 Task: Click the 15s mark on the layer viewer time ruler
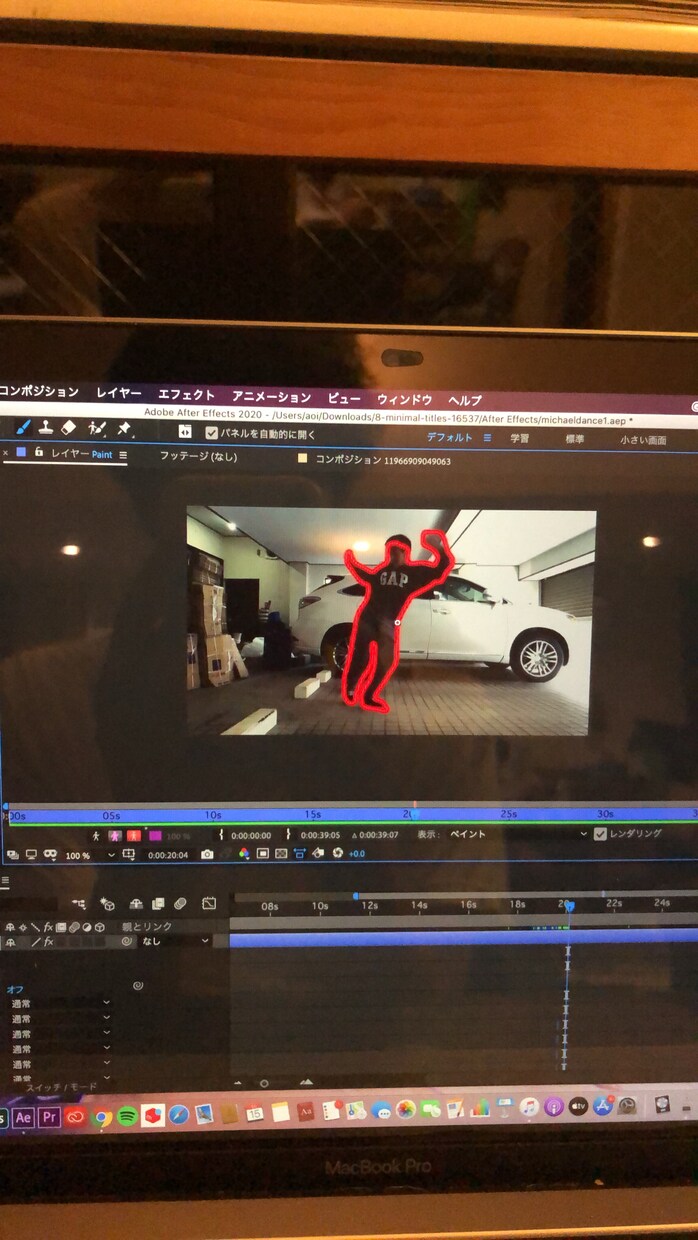tap(312, 815)
